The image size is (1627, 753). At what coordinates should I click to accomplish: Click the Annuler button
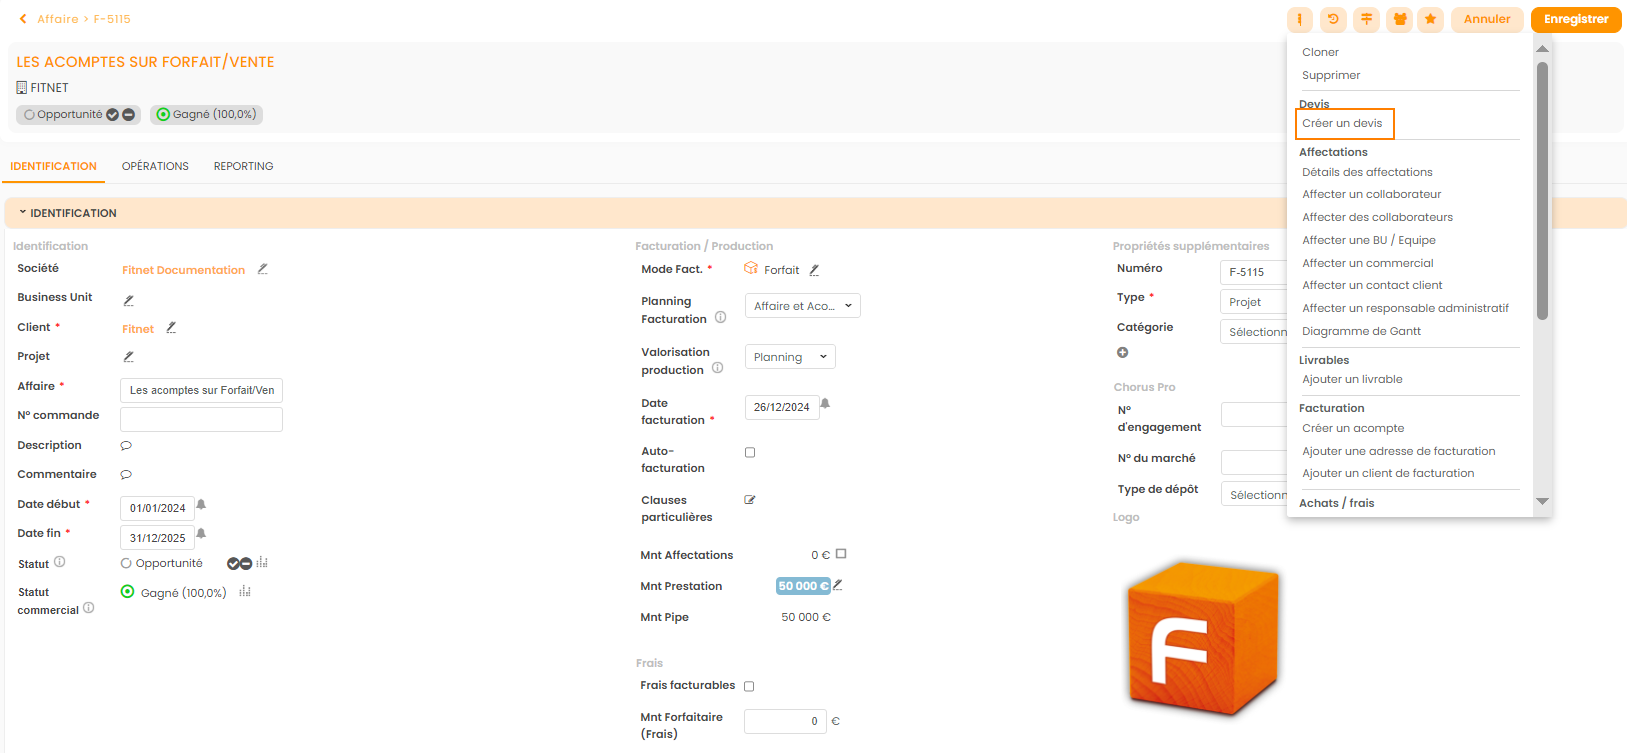[x=1486, y=19]
